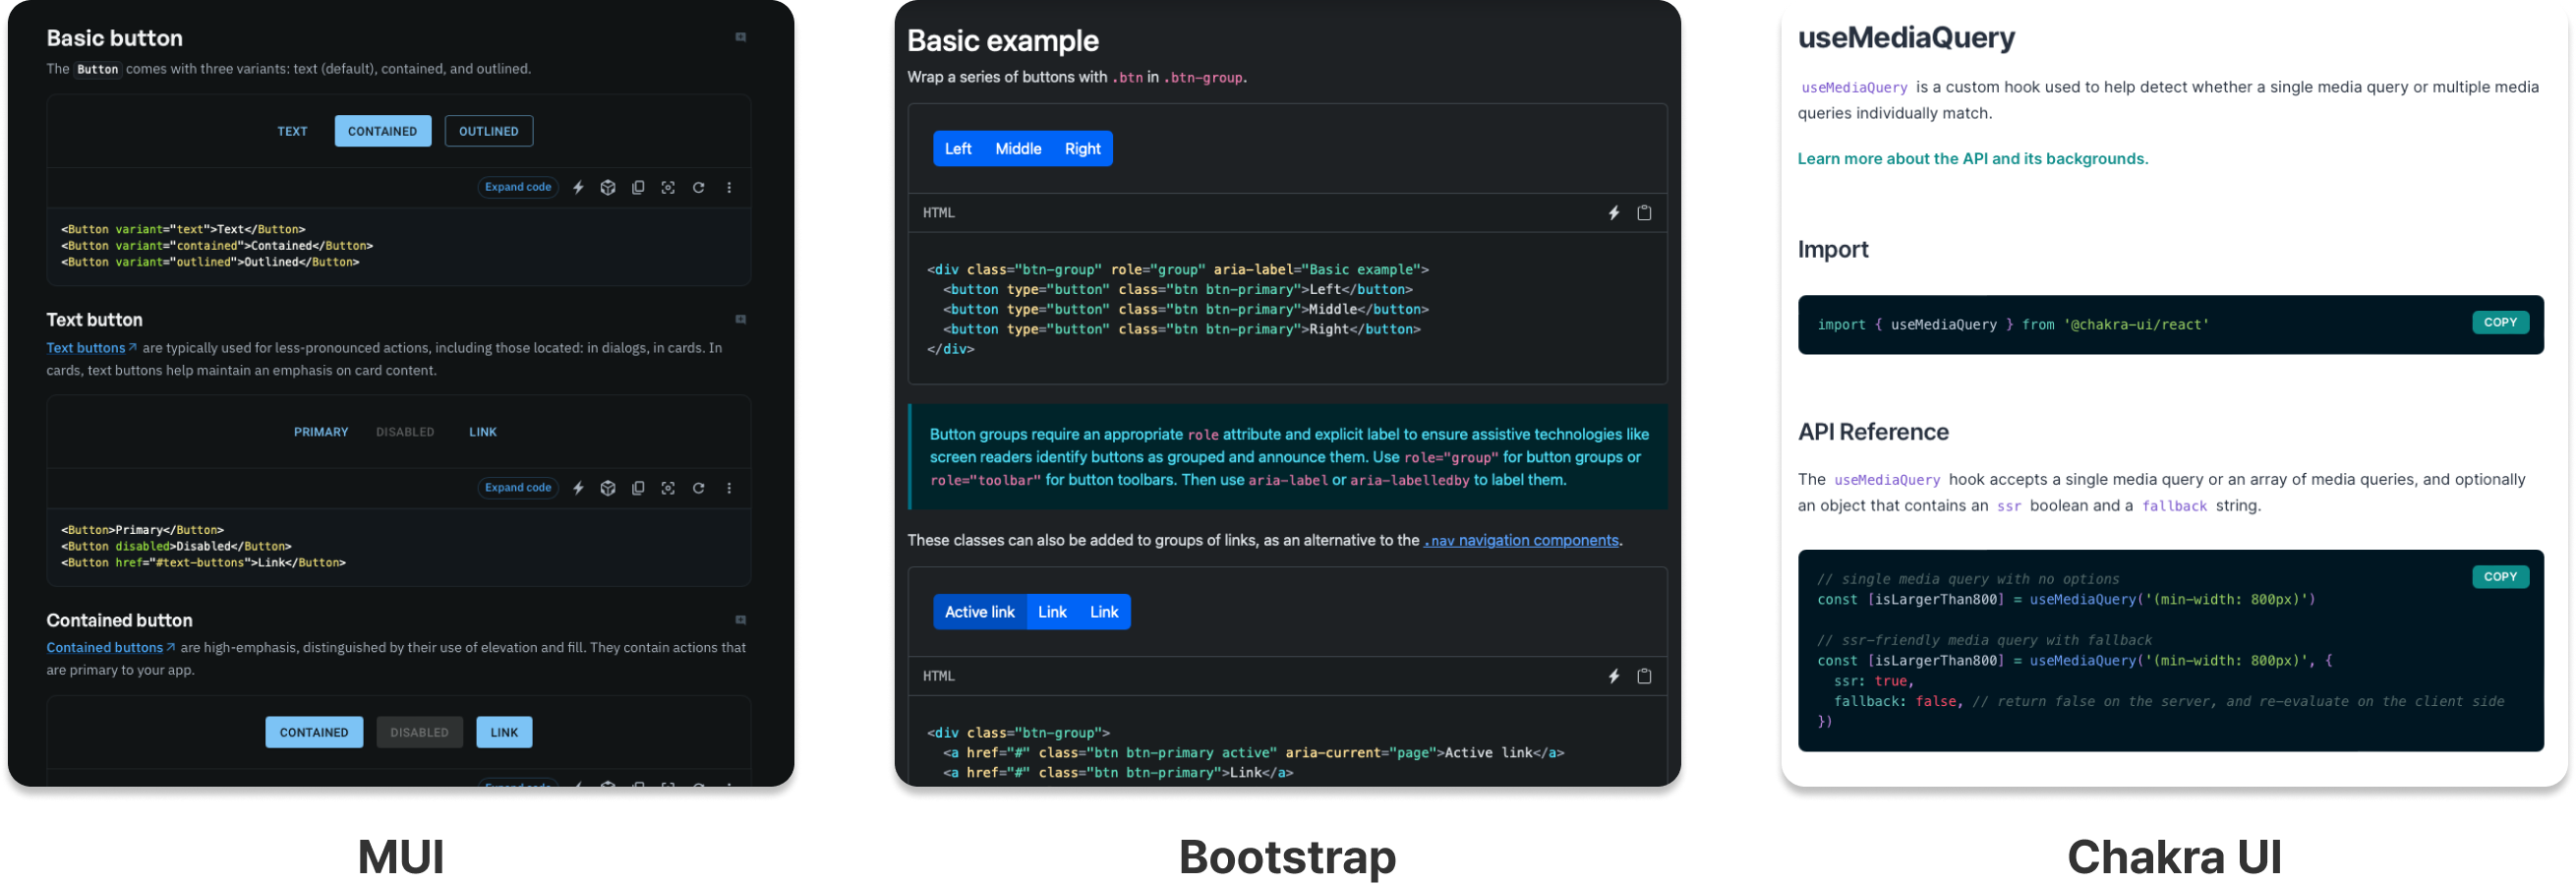The image size is (2576, 885).
Task: Open more options menu for Text button demo
Action: tap(729, 488)
